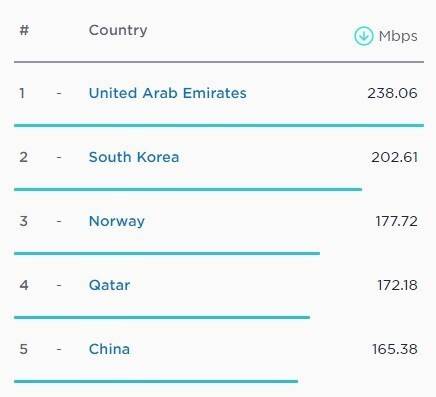Click the 238.06 speed value

coord(392,93)
